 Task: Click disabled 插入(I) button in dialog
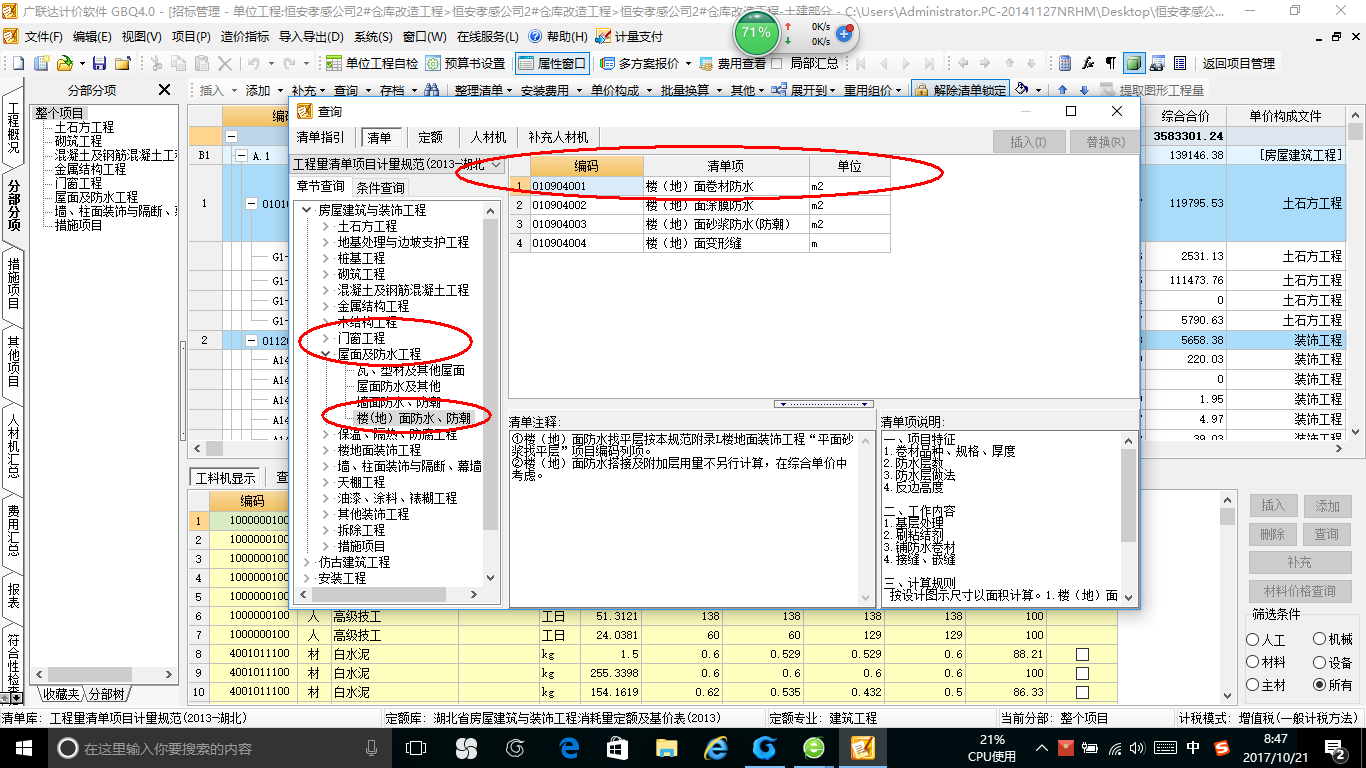point(1028,142)
